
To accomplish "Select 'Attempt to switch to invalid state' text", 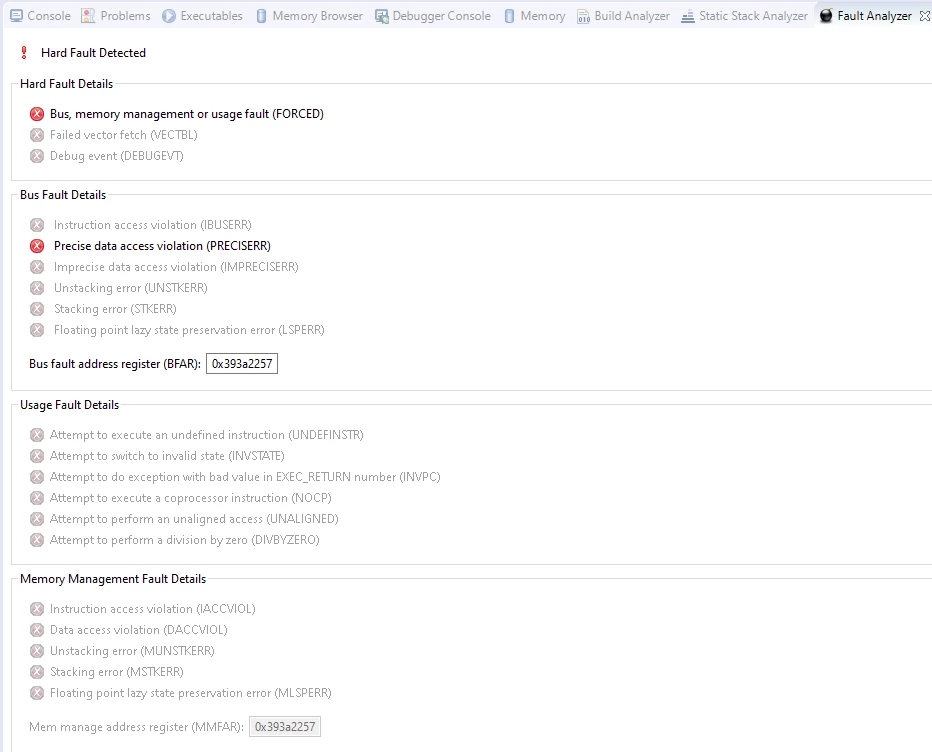I will (x=137, y=456).
